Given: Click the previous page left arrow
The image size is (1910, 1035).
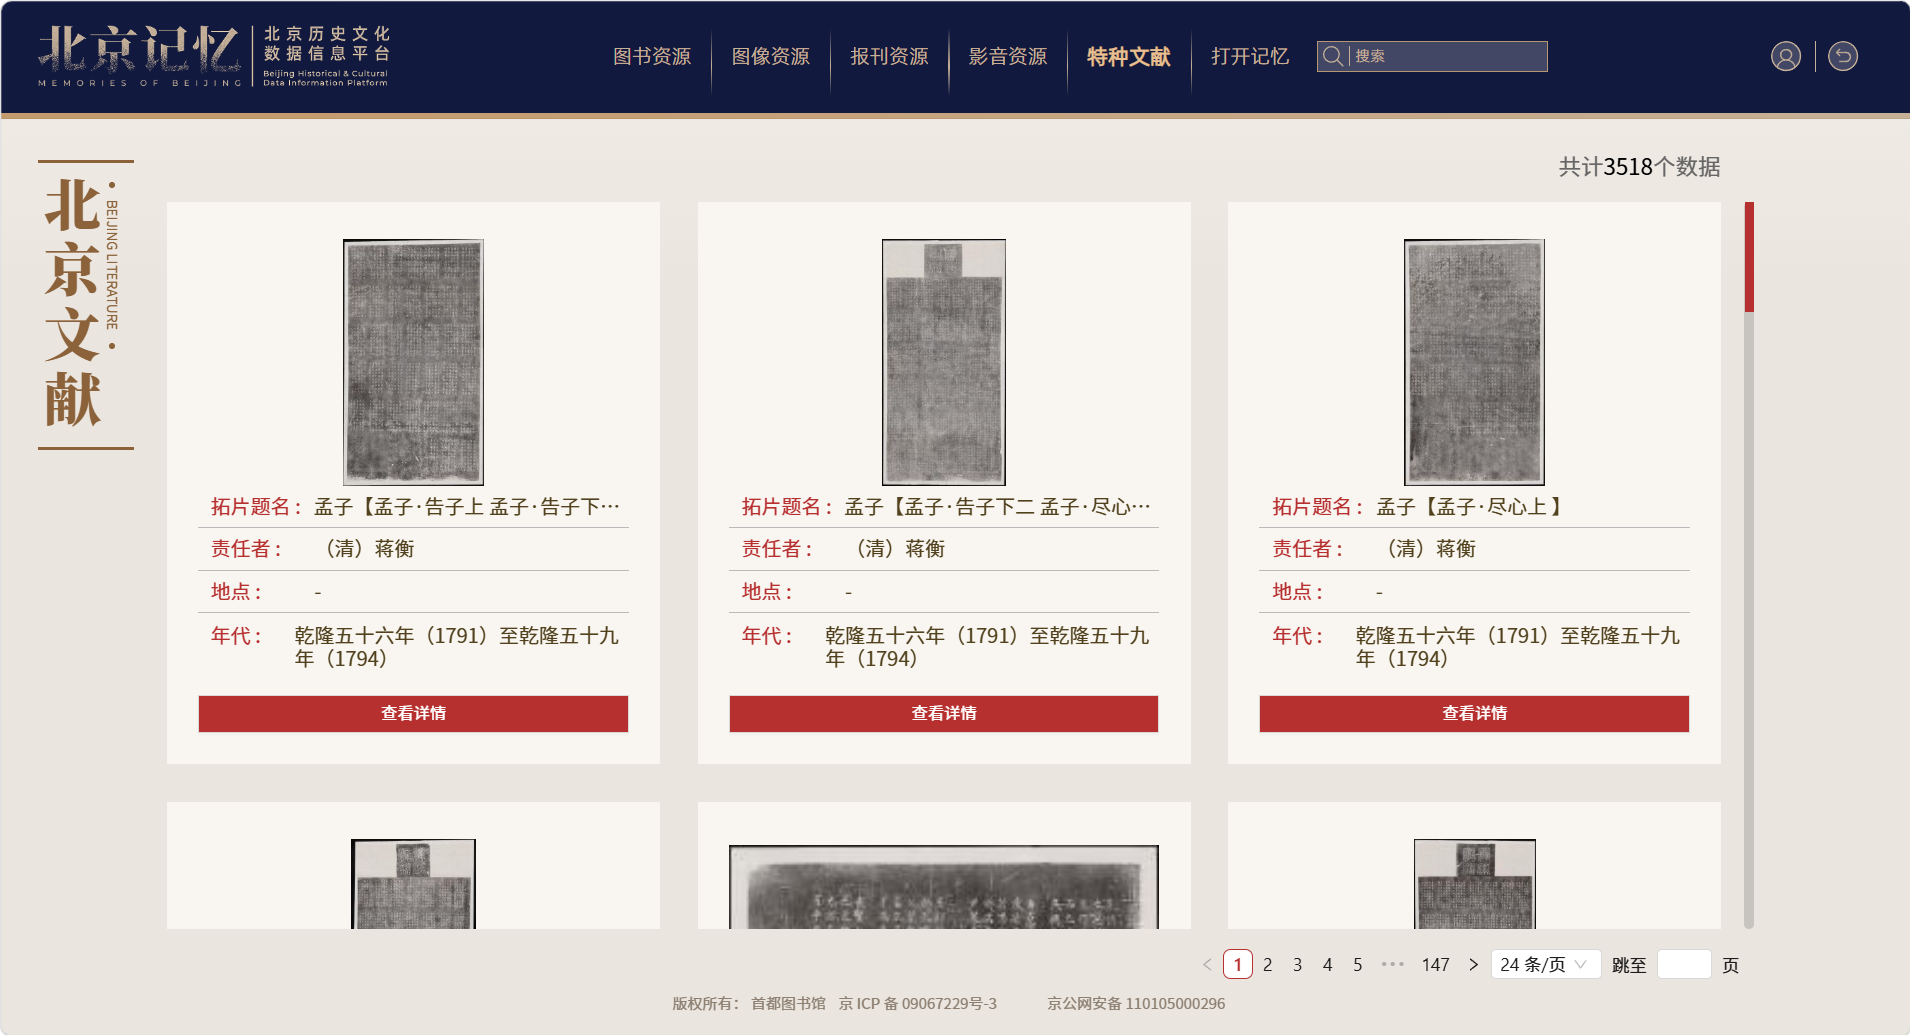Looking at the screenshot, I should [x=1207, y=964].
